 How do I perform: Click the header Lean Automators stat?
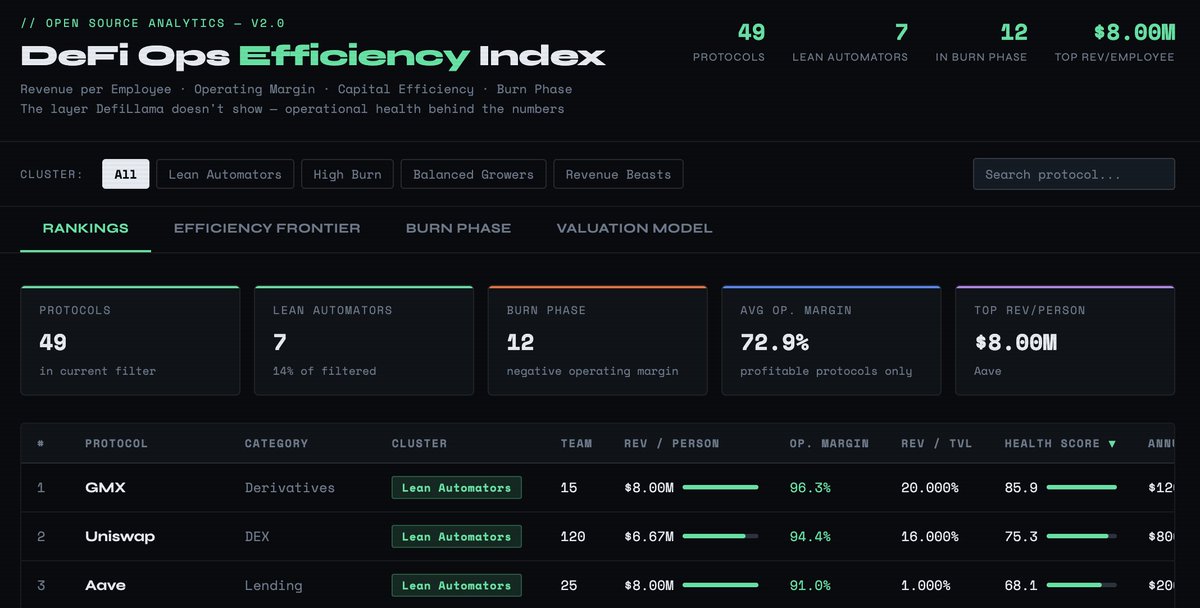pyautogui.click(x=850, y=43)
